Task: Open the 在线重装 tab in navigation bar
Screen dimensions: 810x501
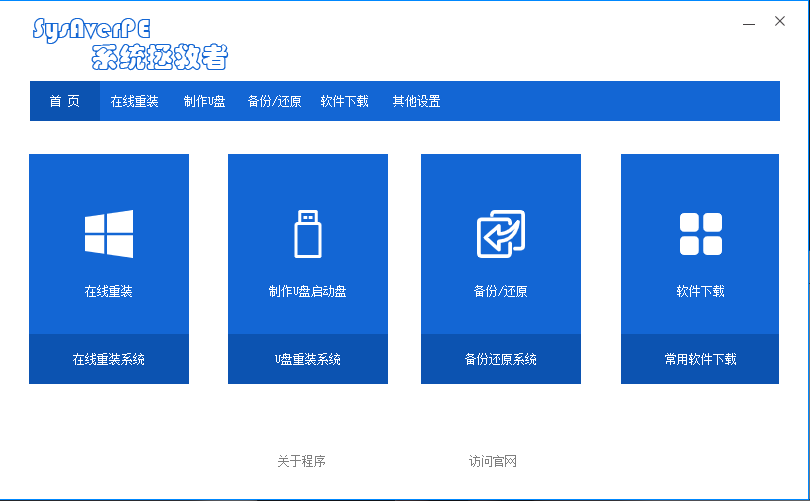Action: coord(134,101)
